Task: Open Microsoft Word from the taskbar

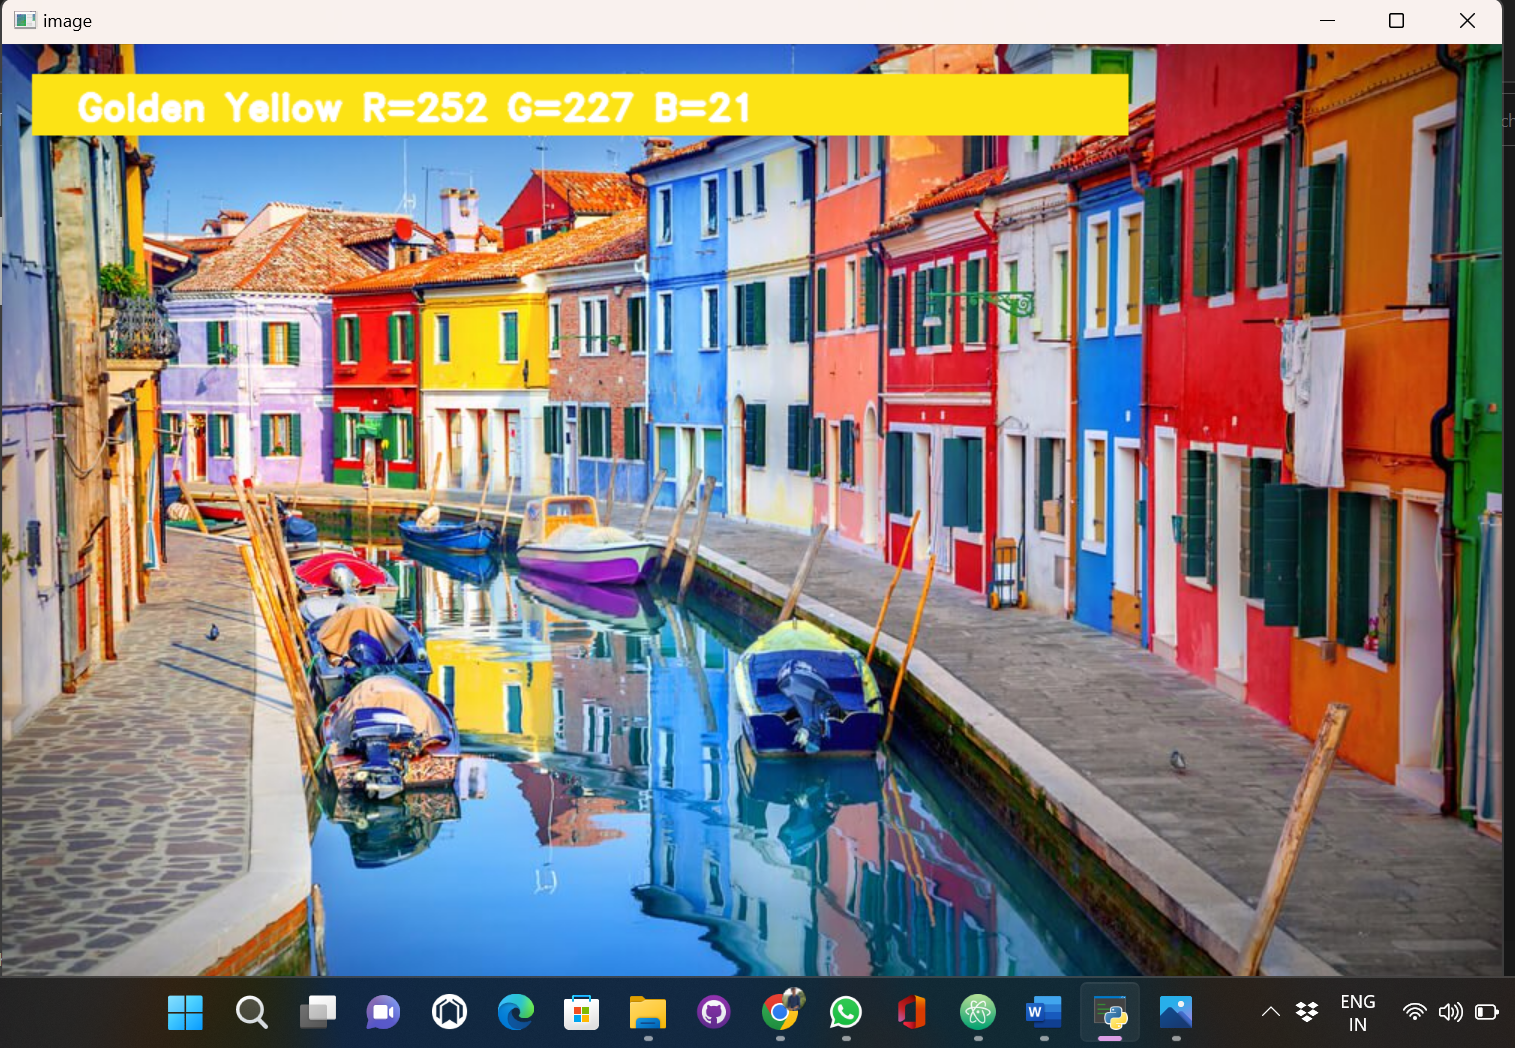Action: [x=1043, y=1012]
